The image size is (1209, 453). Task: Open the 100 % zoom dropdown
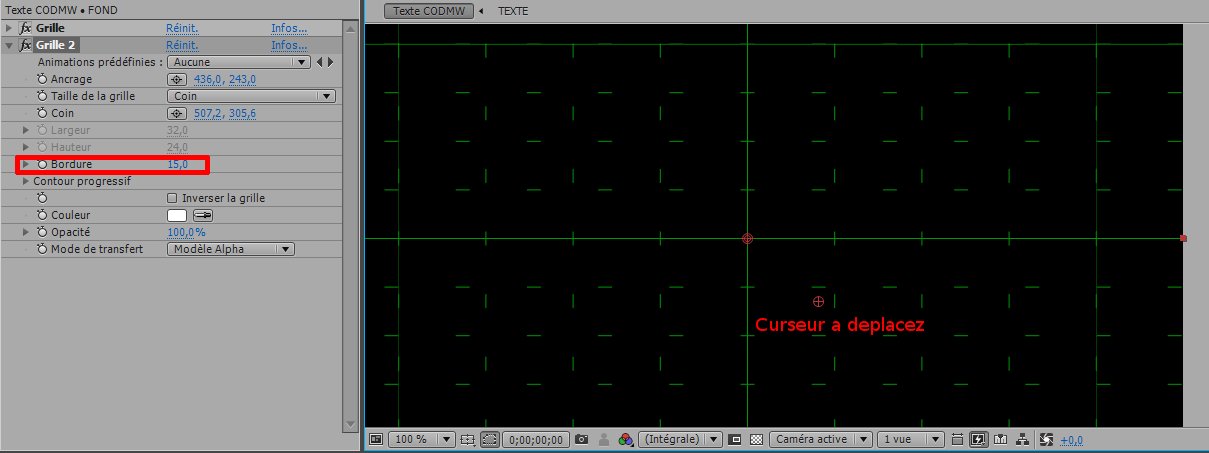coord(420,439)
